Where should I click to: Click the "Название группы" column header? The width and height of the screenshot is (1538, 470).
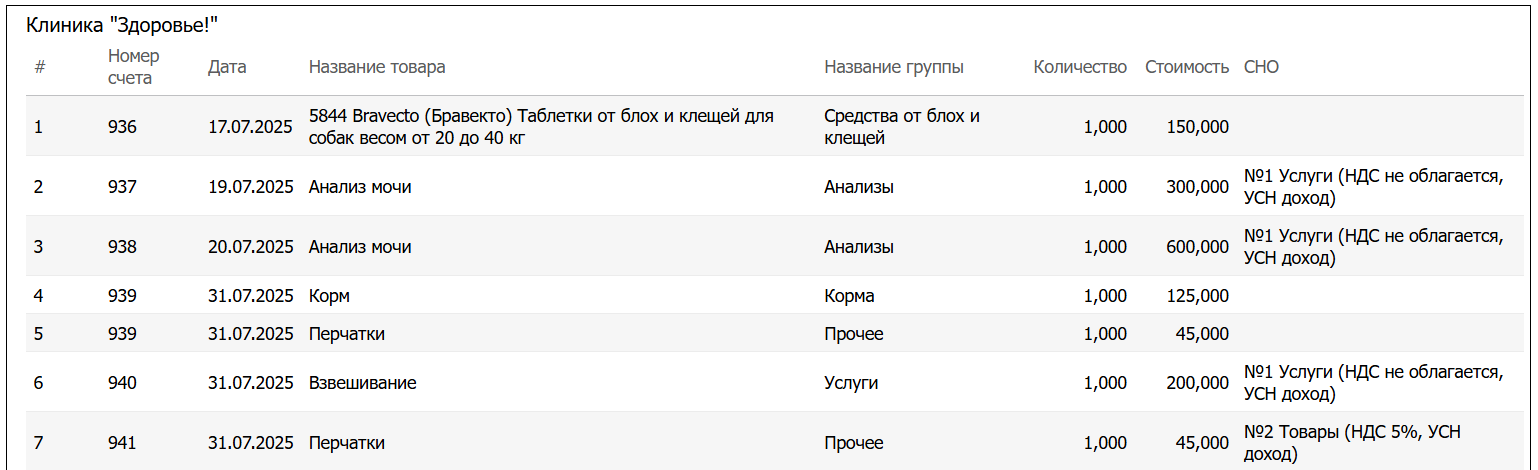pos(894,67)
